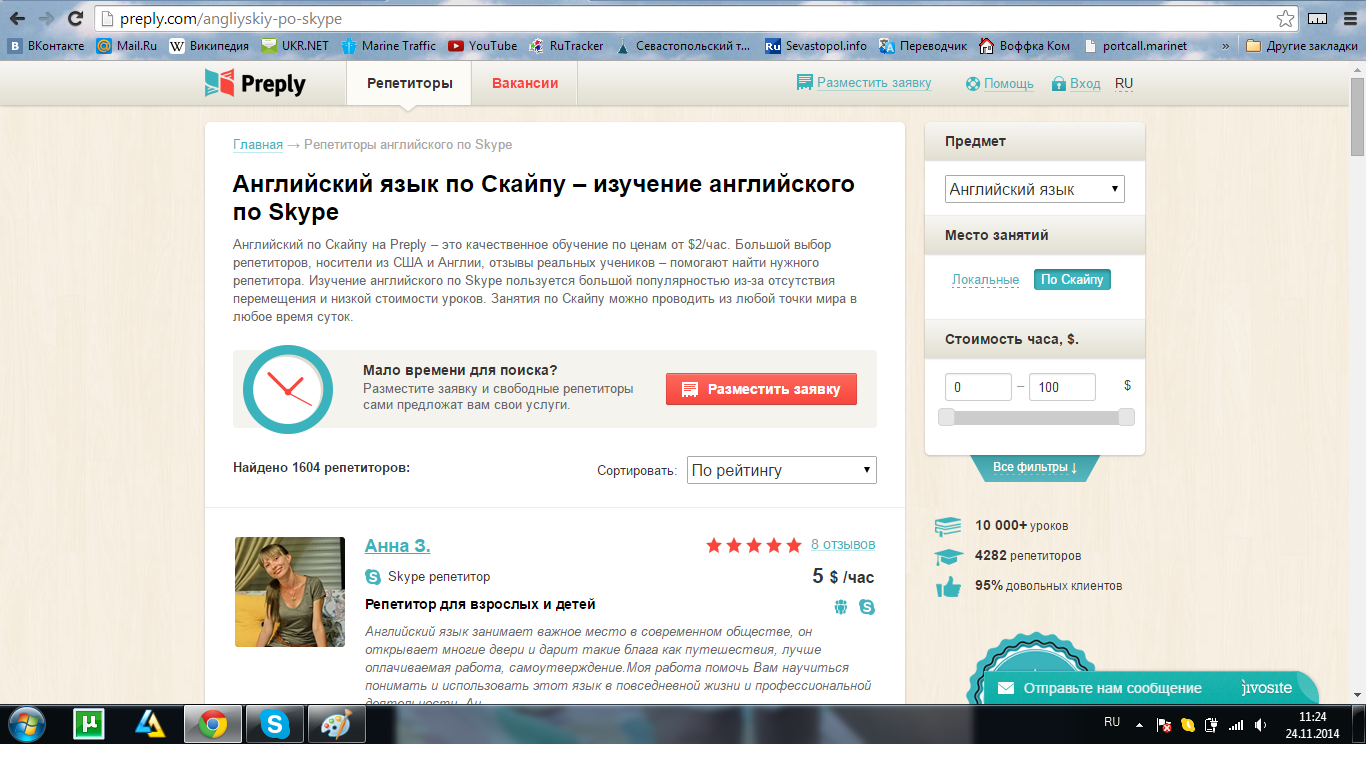The width and height of the screenshot is (1366, 768).
Task: Click Разместить заявку link in the header
Action: click(x=864, y=83)
